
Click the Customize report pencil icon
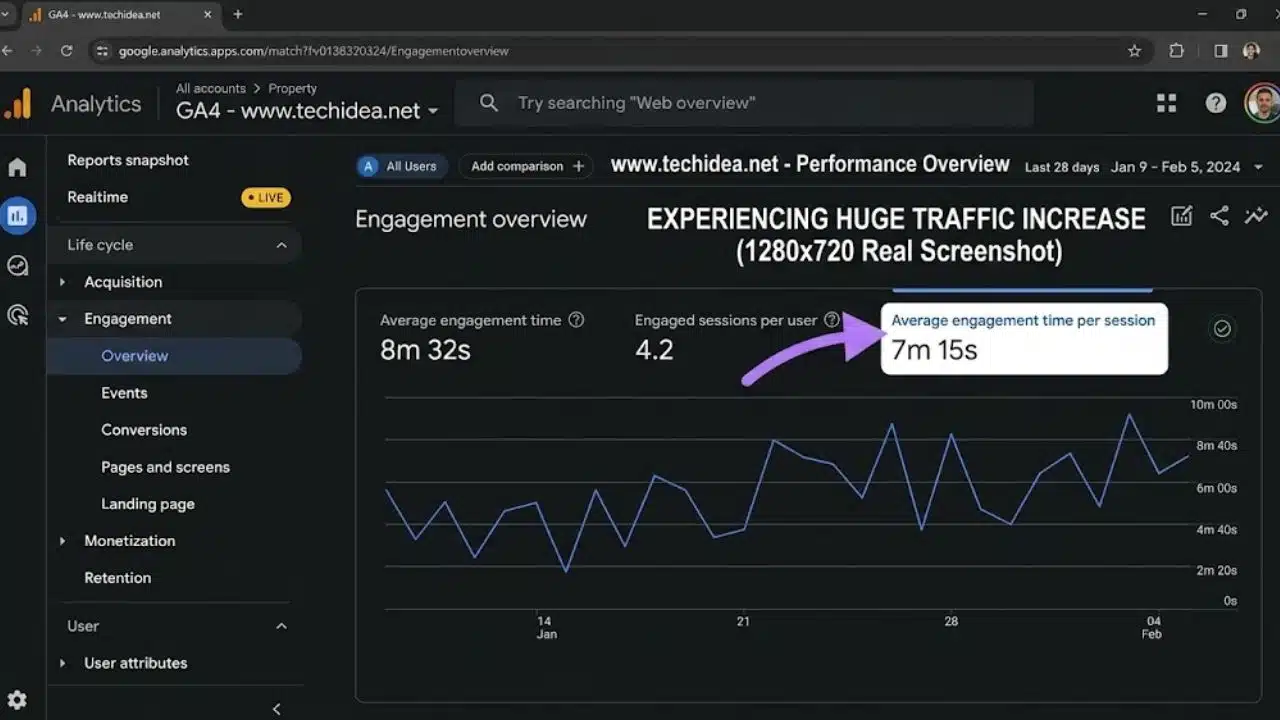[1181, 215]
